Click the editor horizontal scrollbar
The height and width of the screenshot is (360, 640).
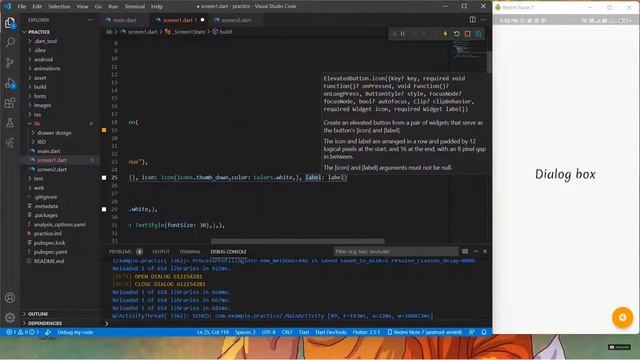298,241
